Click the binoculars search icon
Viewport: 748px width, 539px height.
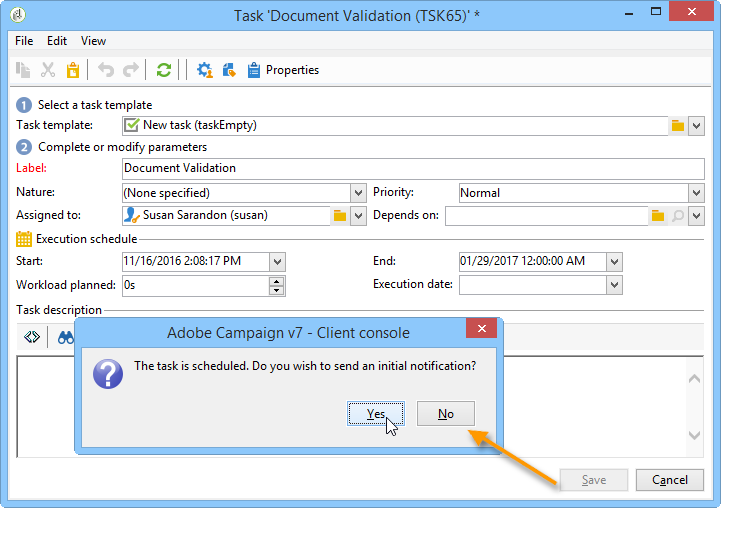65,338
